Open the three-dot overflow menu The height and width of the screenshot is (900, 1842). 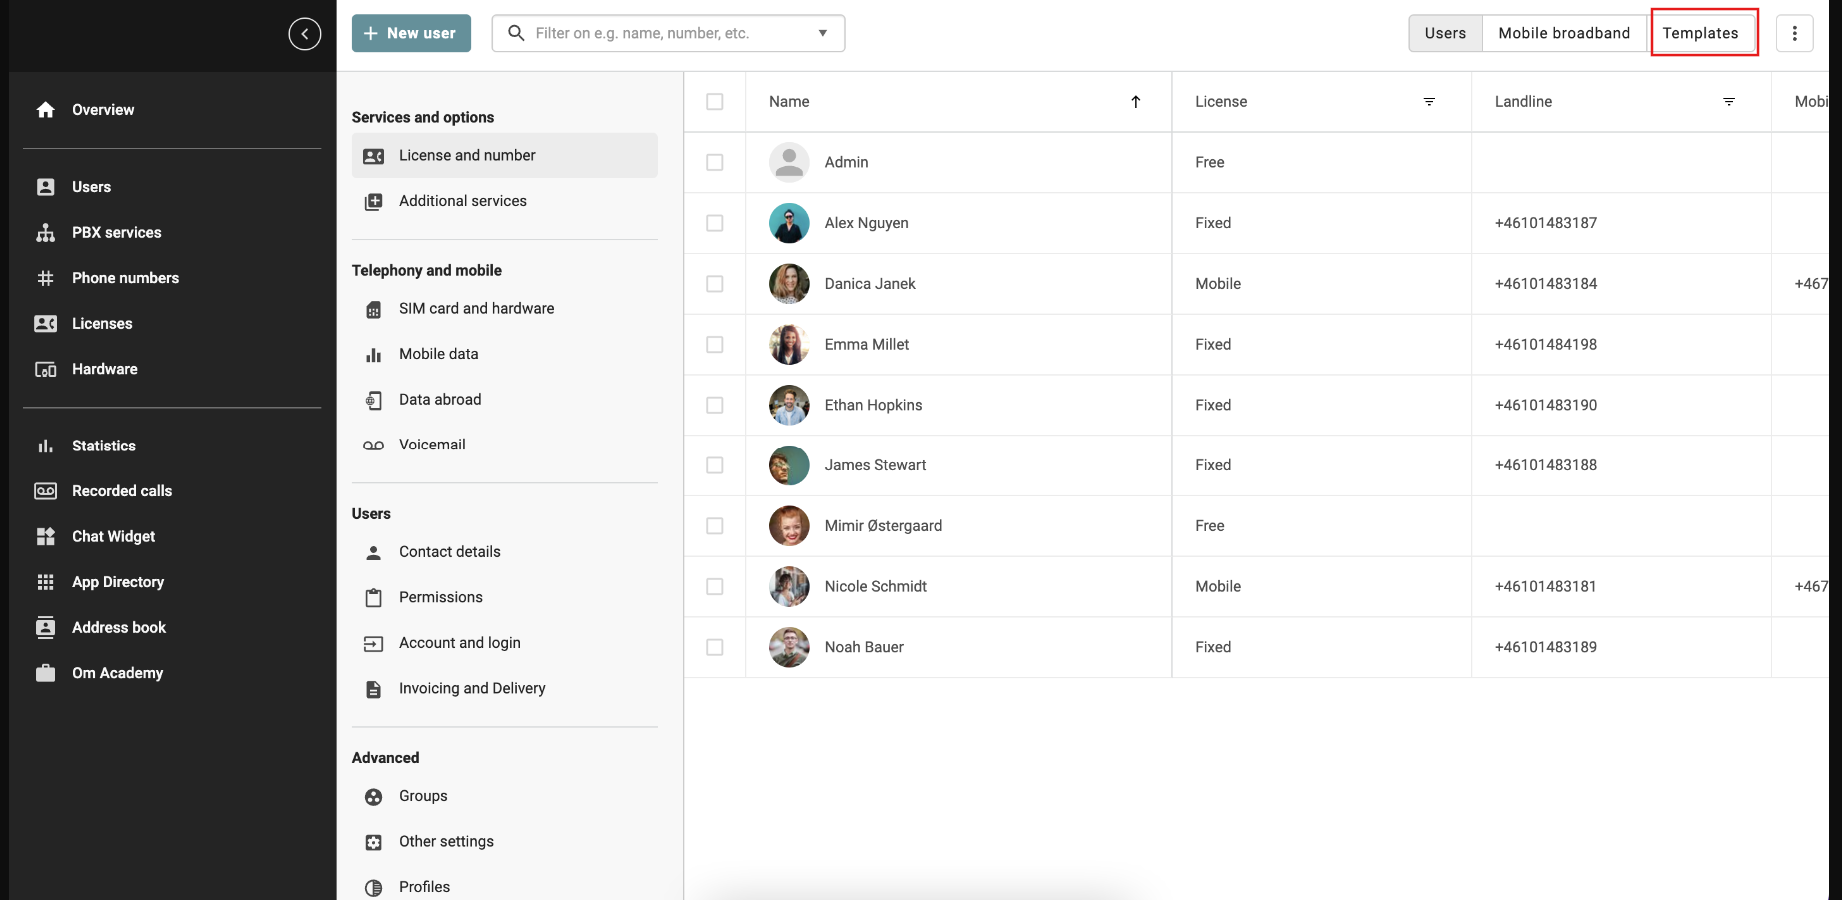pyautogui.click(x=1795, y=32)
